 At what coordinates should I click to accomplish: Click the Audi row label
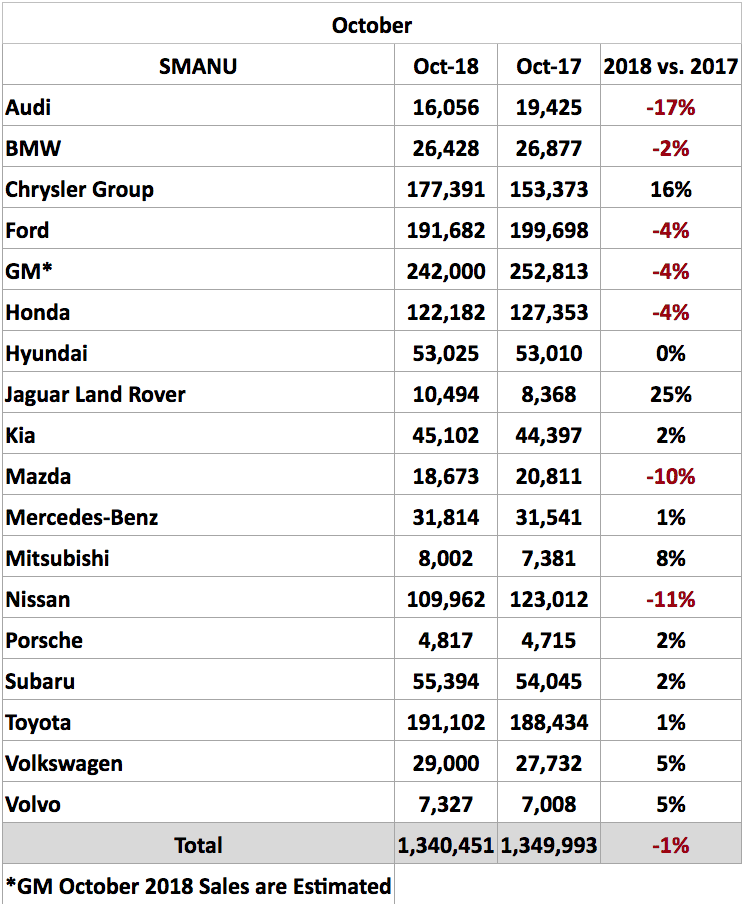coord(28,107)
